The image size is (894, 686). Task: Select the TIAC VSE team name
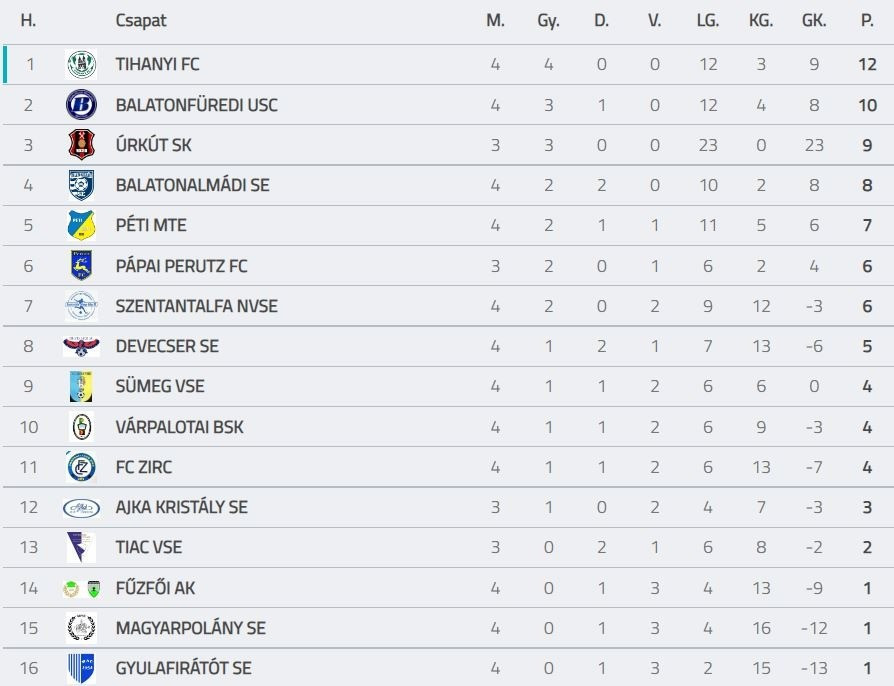(x=149, y=547)
